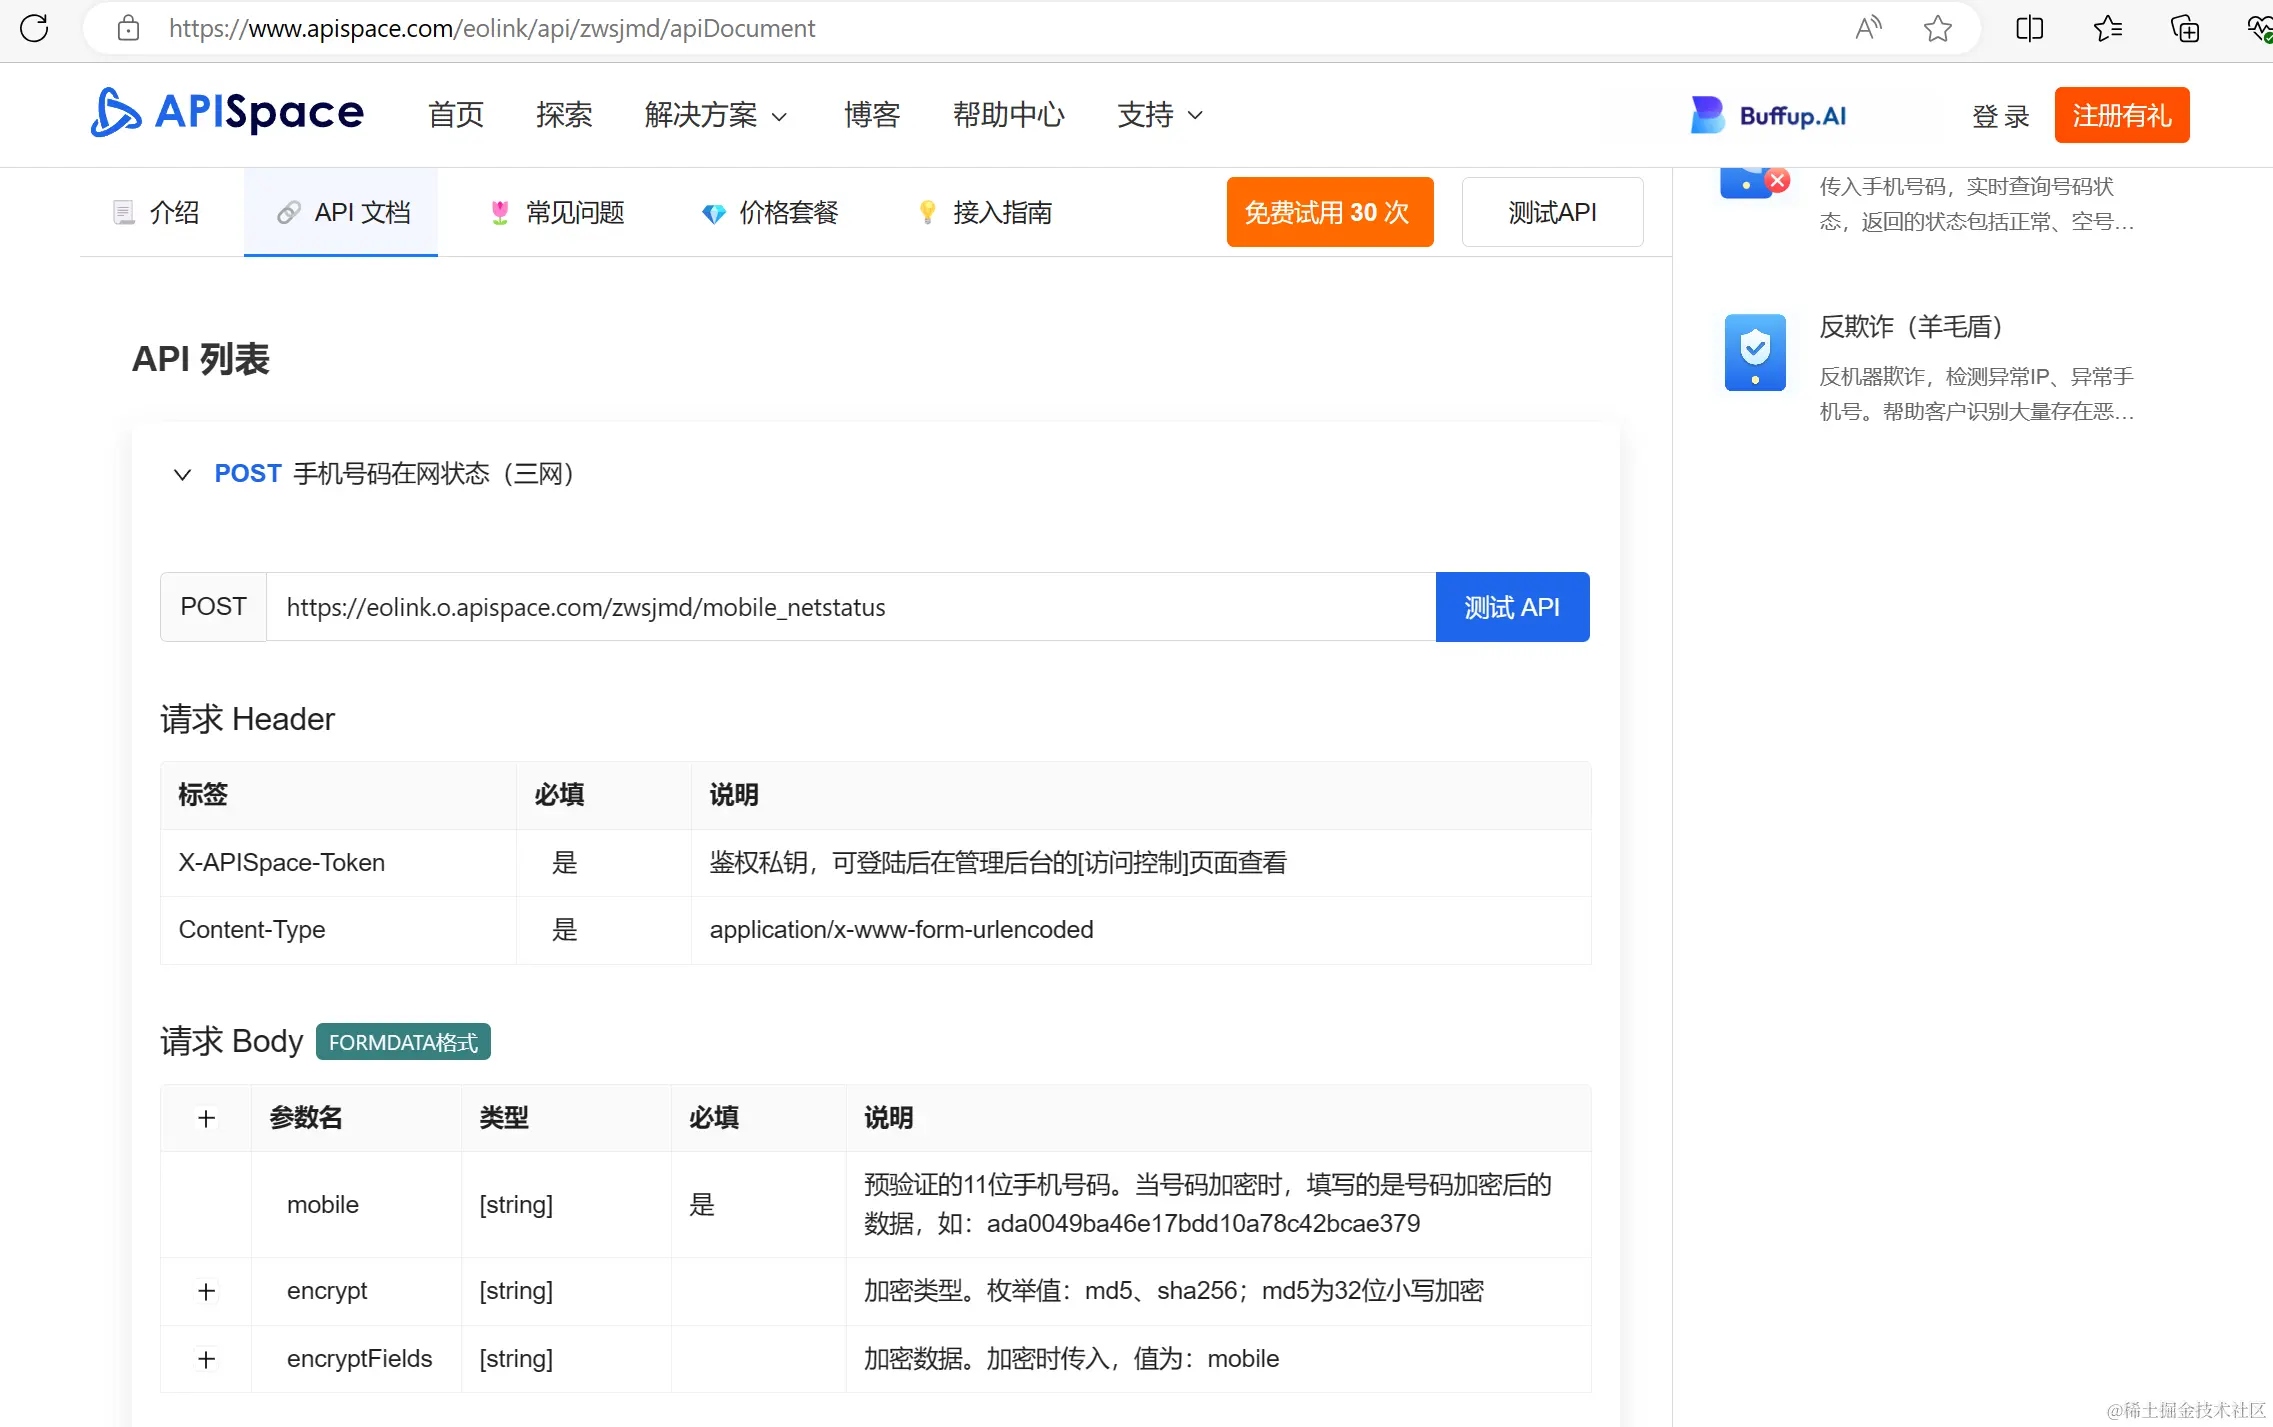Open the browser collections icon

point(2184,28)
